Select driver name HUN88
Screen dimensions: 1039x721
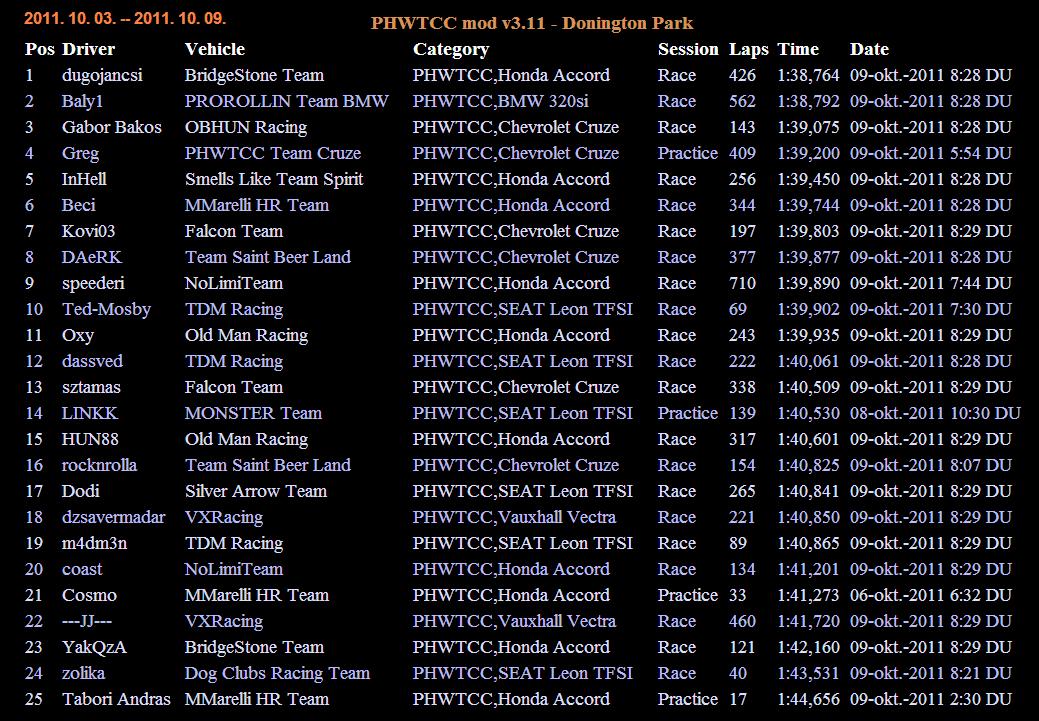pos(90,439)
